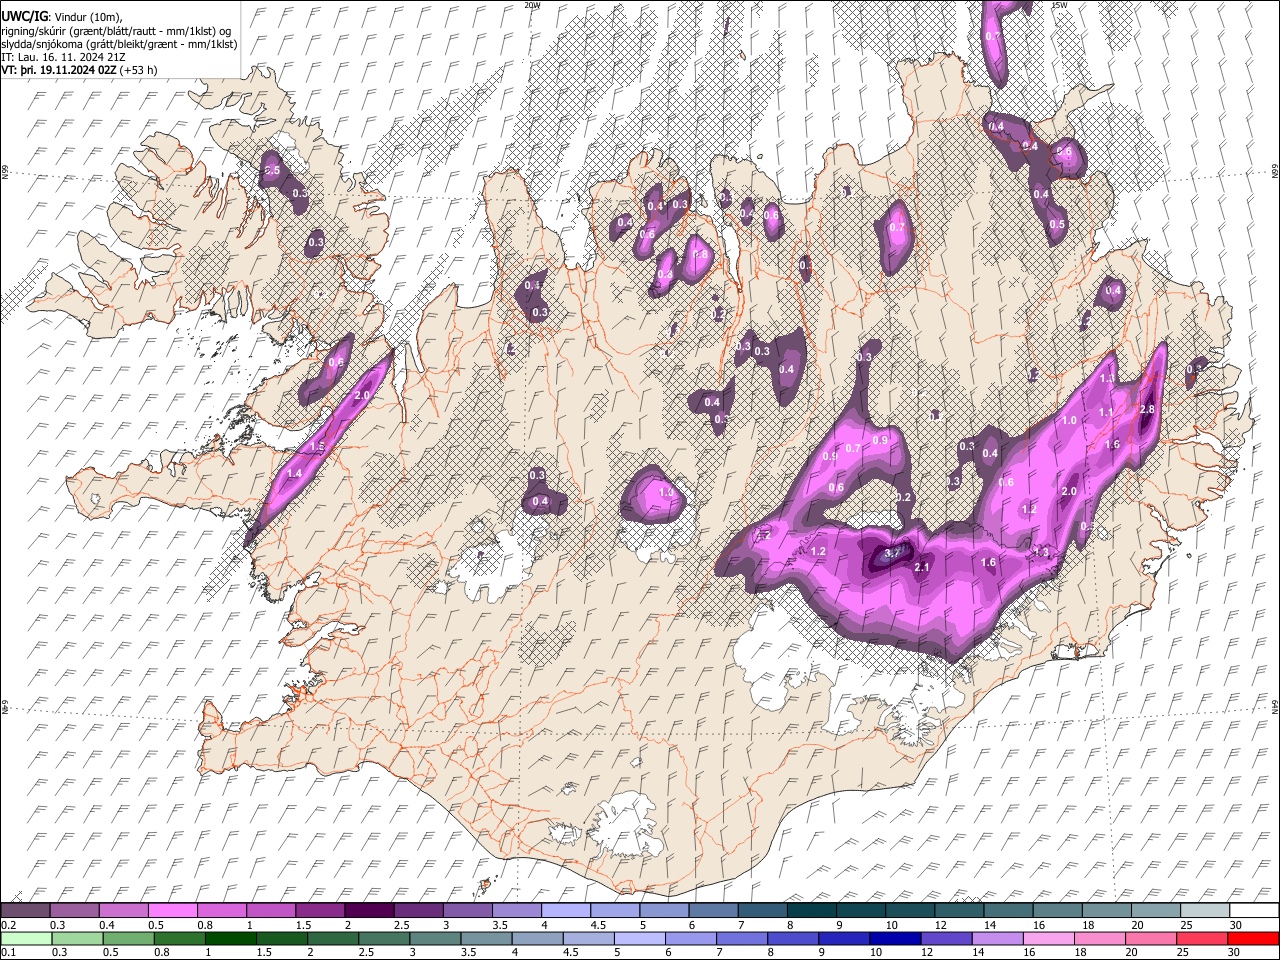Click the '2.1' value beside the 3.2 maximum
The image size is (1280, 960).
(x=923, y=568)
